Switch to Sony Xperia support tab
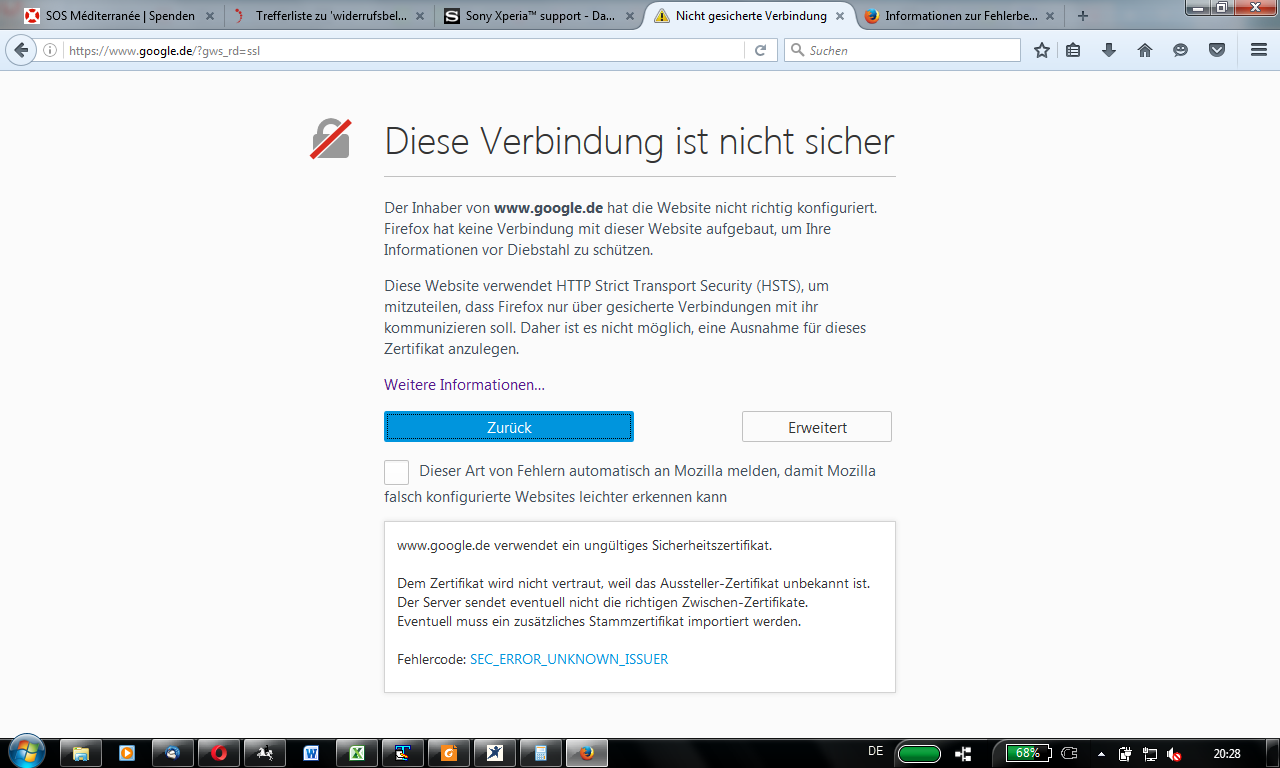 (x=539, y=16)
